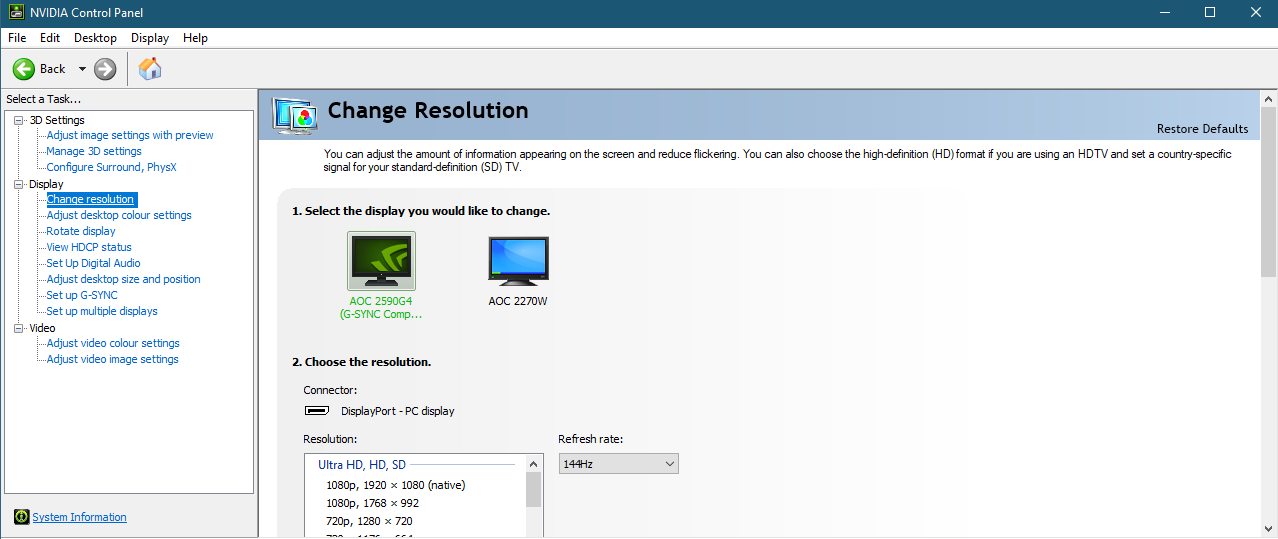Open the Back history dropdown arrow
Image resolution: width=1278 pixels, height=539 pixels.
[x=82, y=69]
